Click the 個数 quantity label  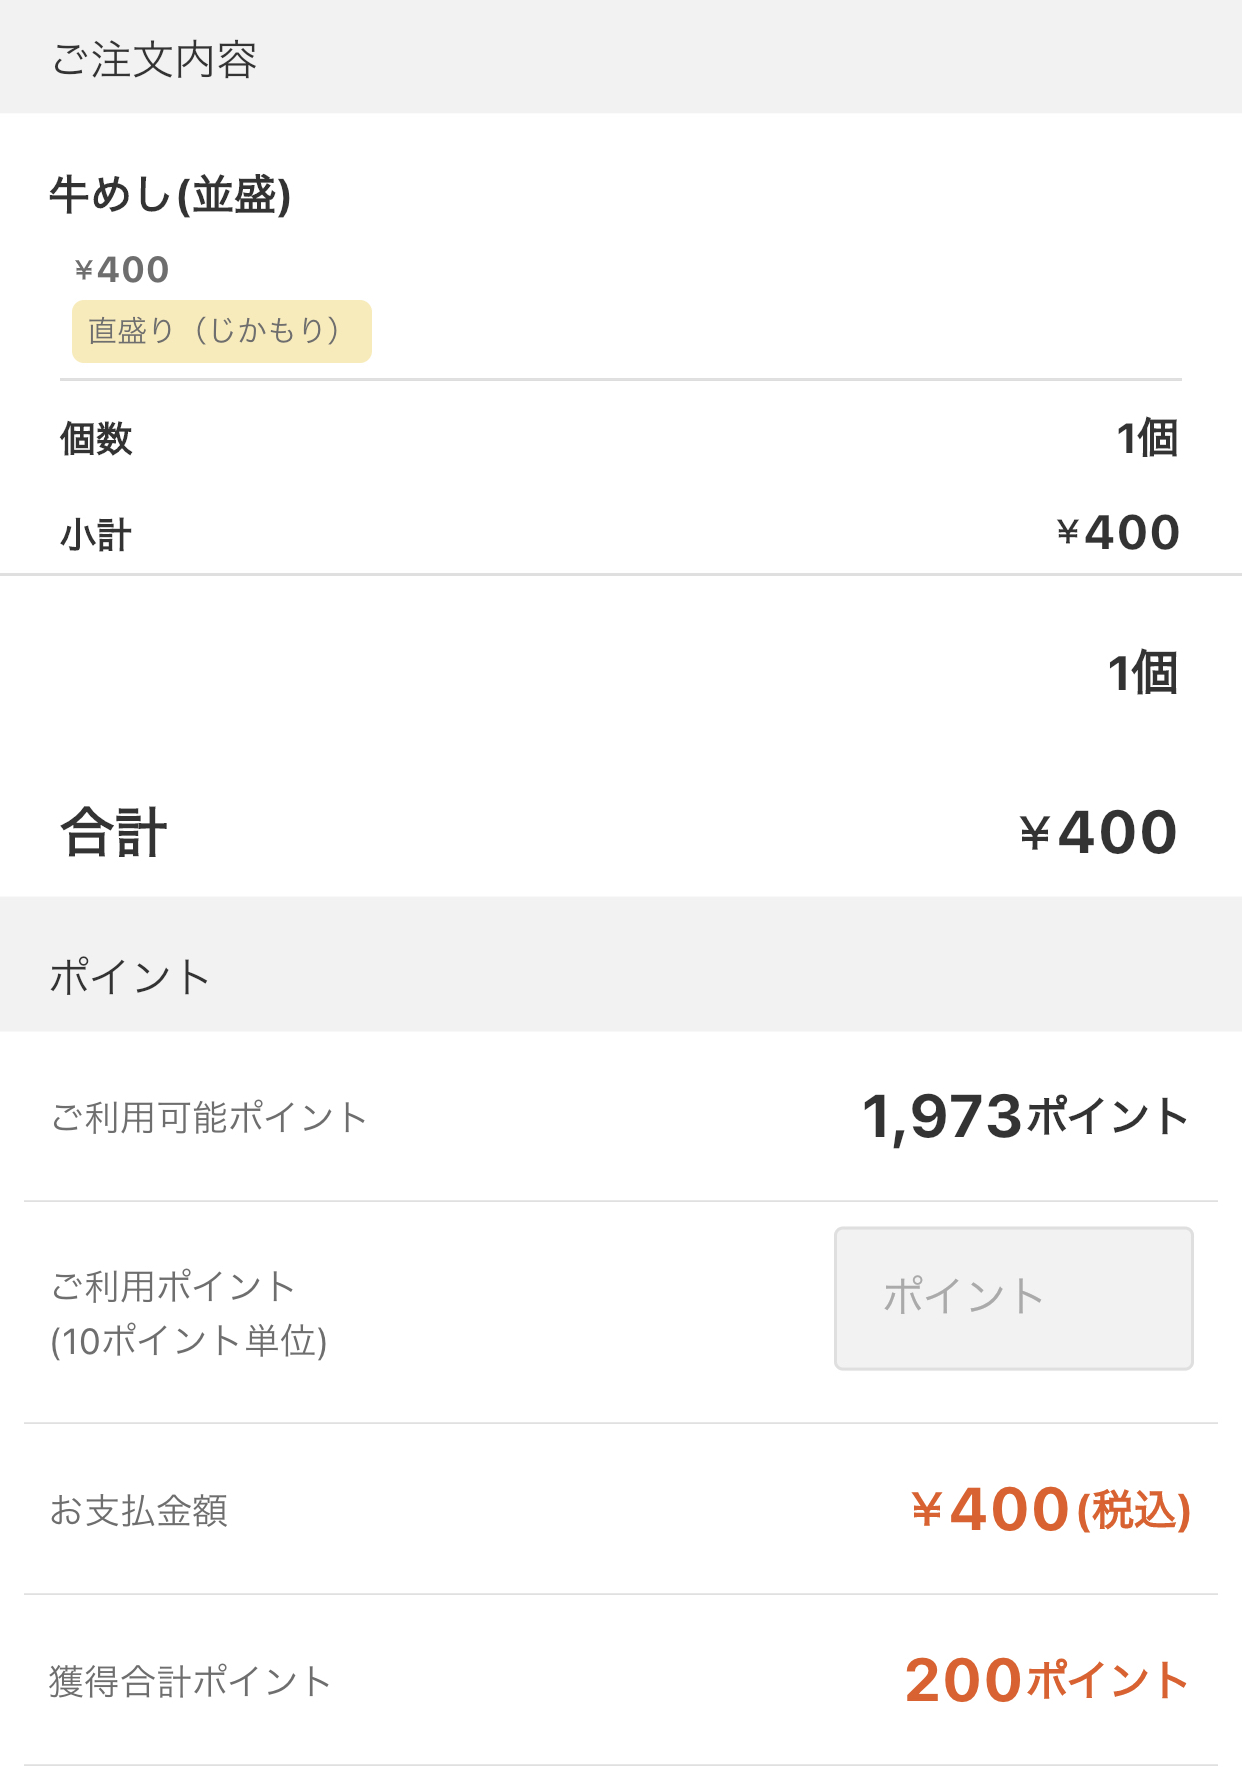(x=96, y=439)
